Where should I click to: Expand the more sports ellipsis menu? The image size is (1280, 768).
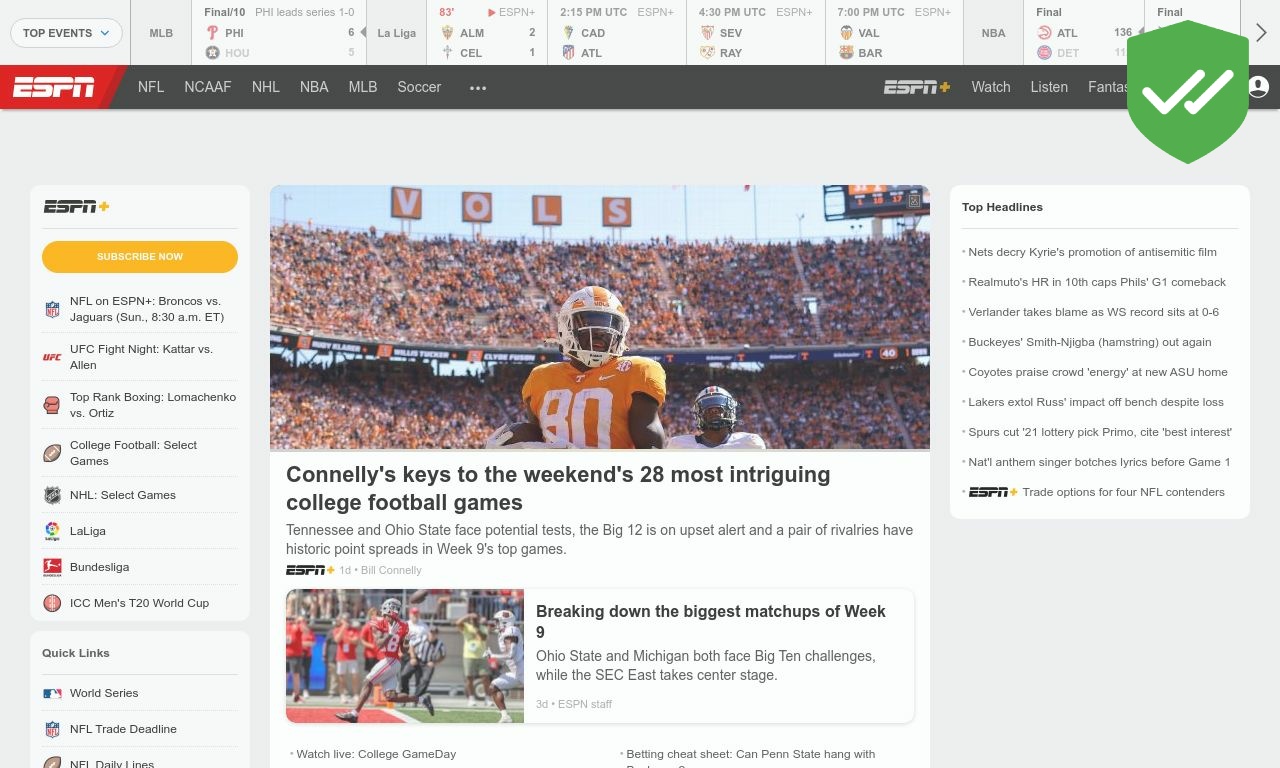pos(478,88)
